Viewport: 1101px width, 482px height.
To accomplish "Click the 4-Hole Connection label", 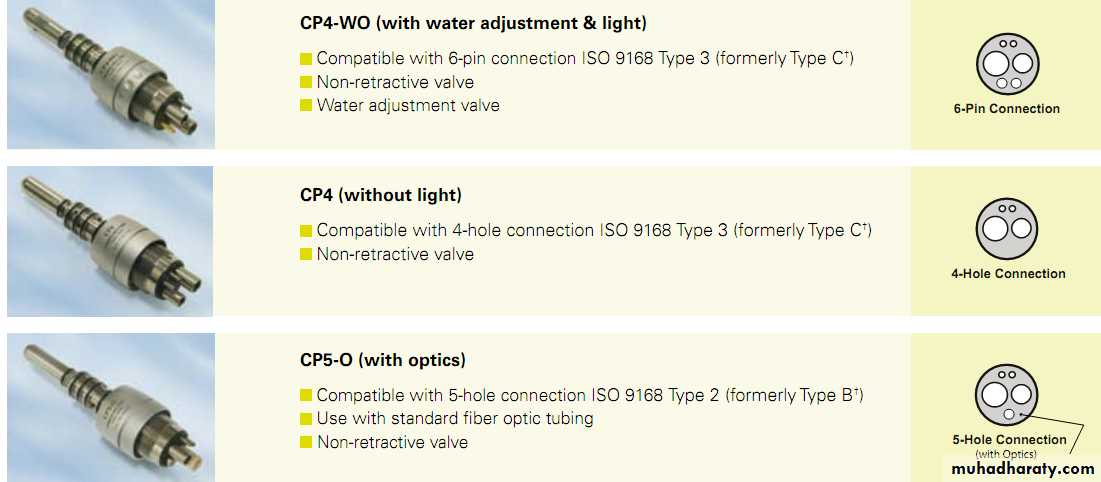I will (1008, 274).
